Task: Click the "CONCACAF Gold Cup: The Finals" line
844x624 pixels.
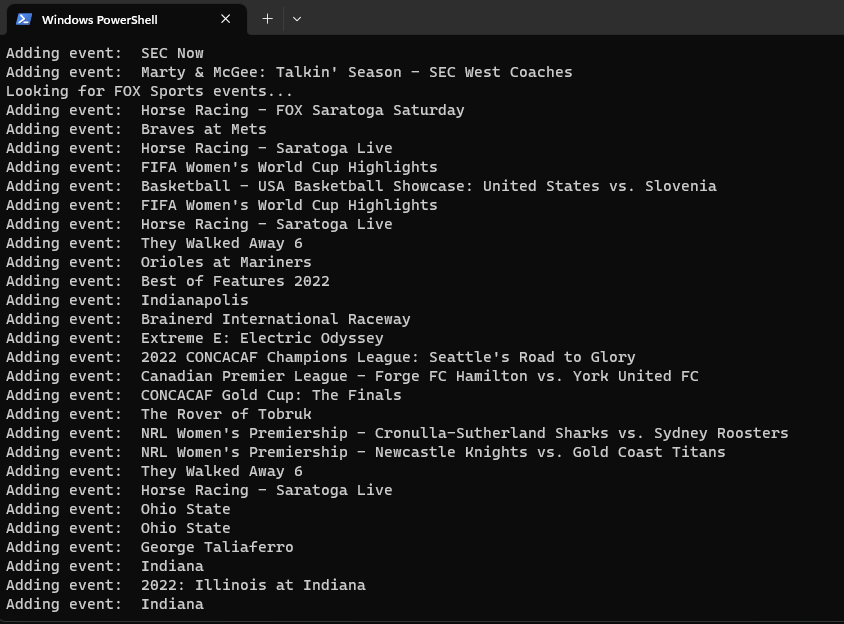Action: [271, 395]
